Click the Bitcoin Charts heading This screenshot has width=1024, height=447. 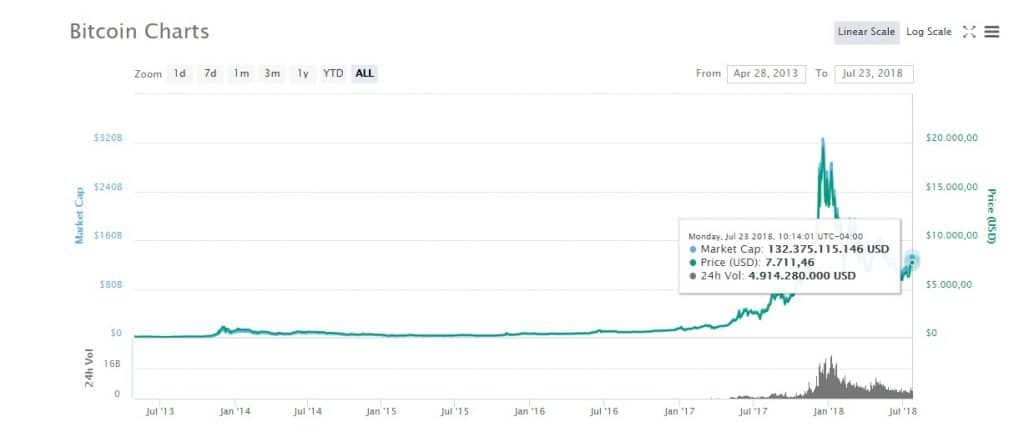139,31
